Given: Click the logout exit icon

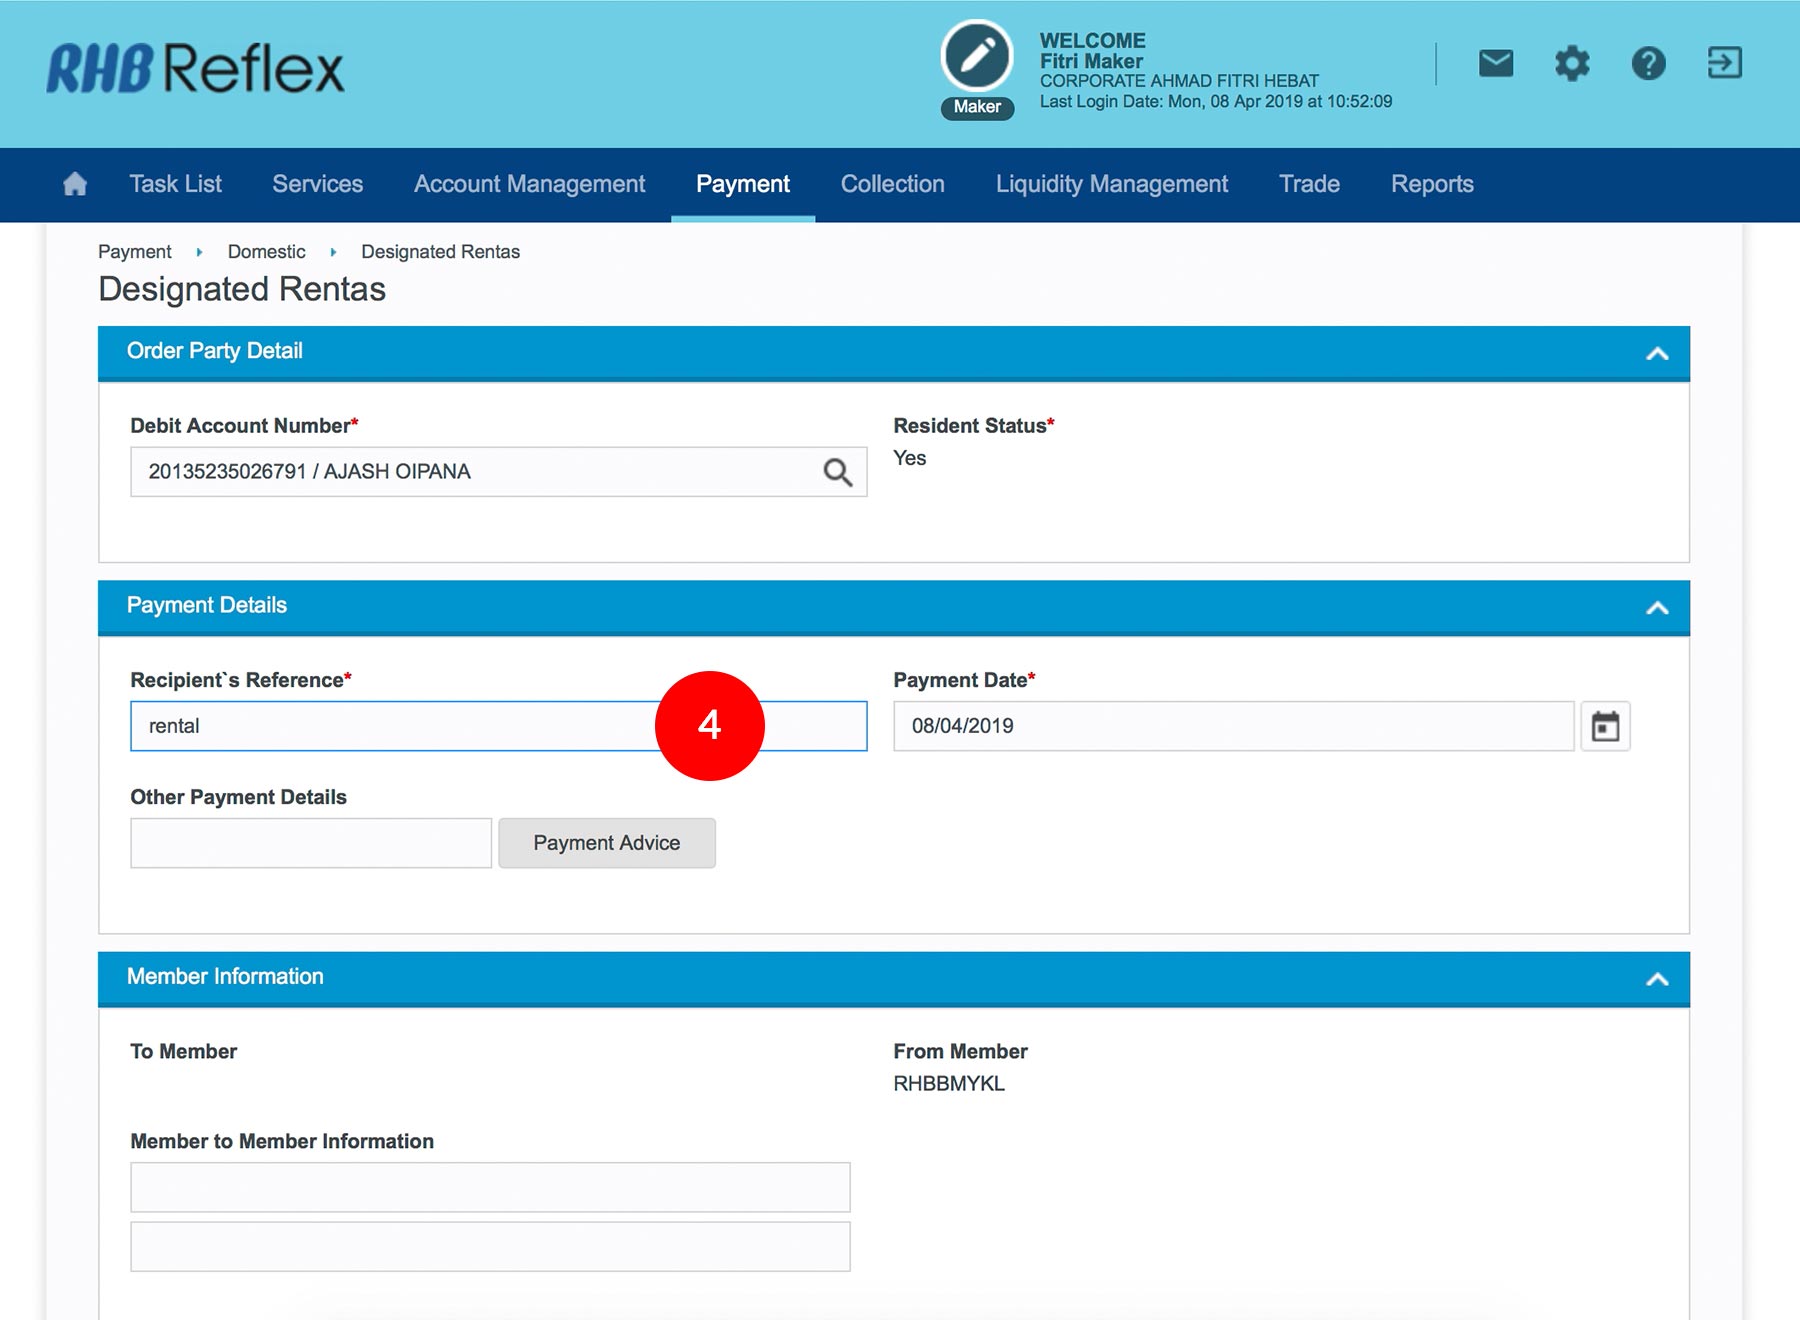Looking at the screenshot, I should (x=1724, y=64).
